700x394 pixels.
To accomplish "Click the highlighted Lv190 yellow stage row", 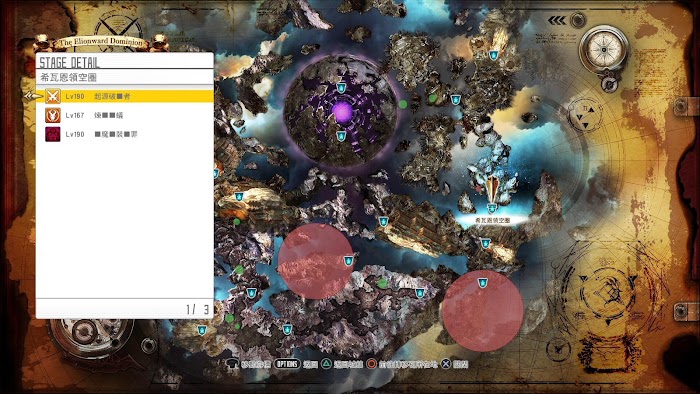I will pyautogui.click(x=125, y=96).
